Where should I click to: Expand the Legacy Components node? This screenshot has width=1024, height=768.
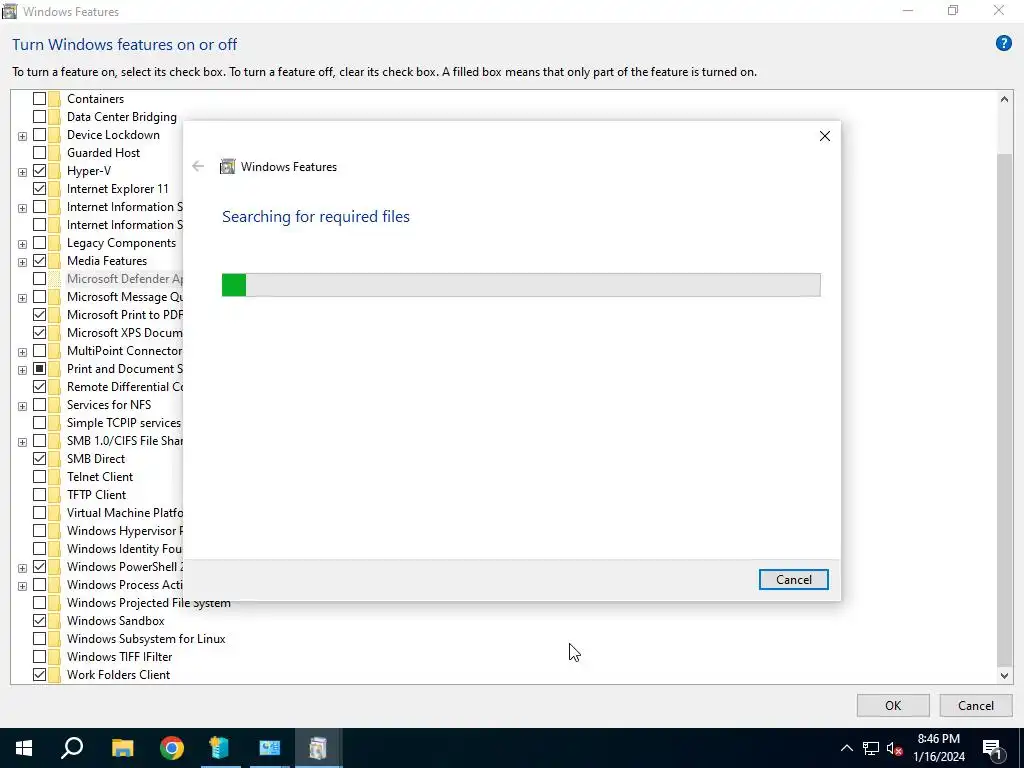pyautogui.click(x=22, y=244)
